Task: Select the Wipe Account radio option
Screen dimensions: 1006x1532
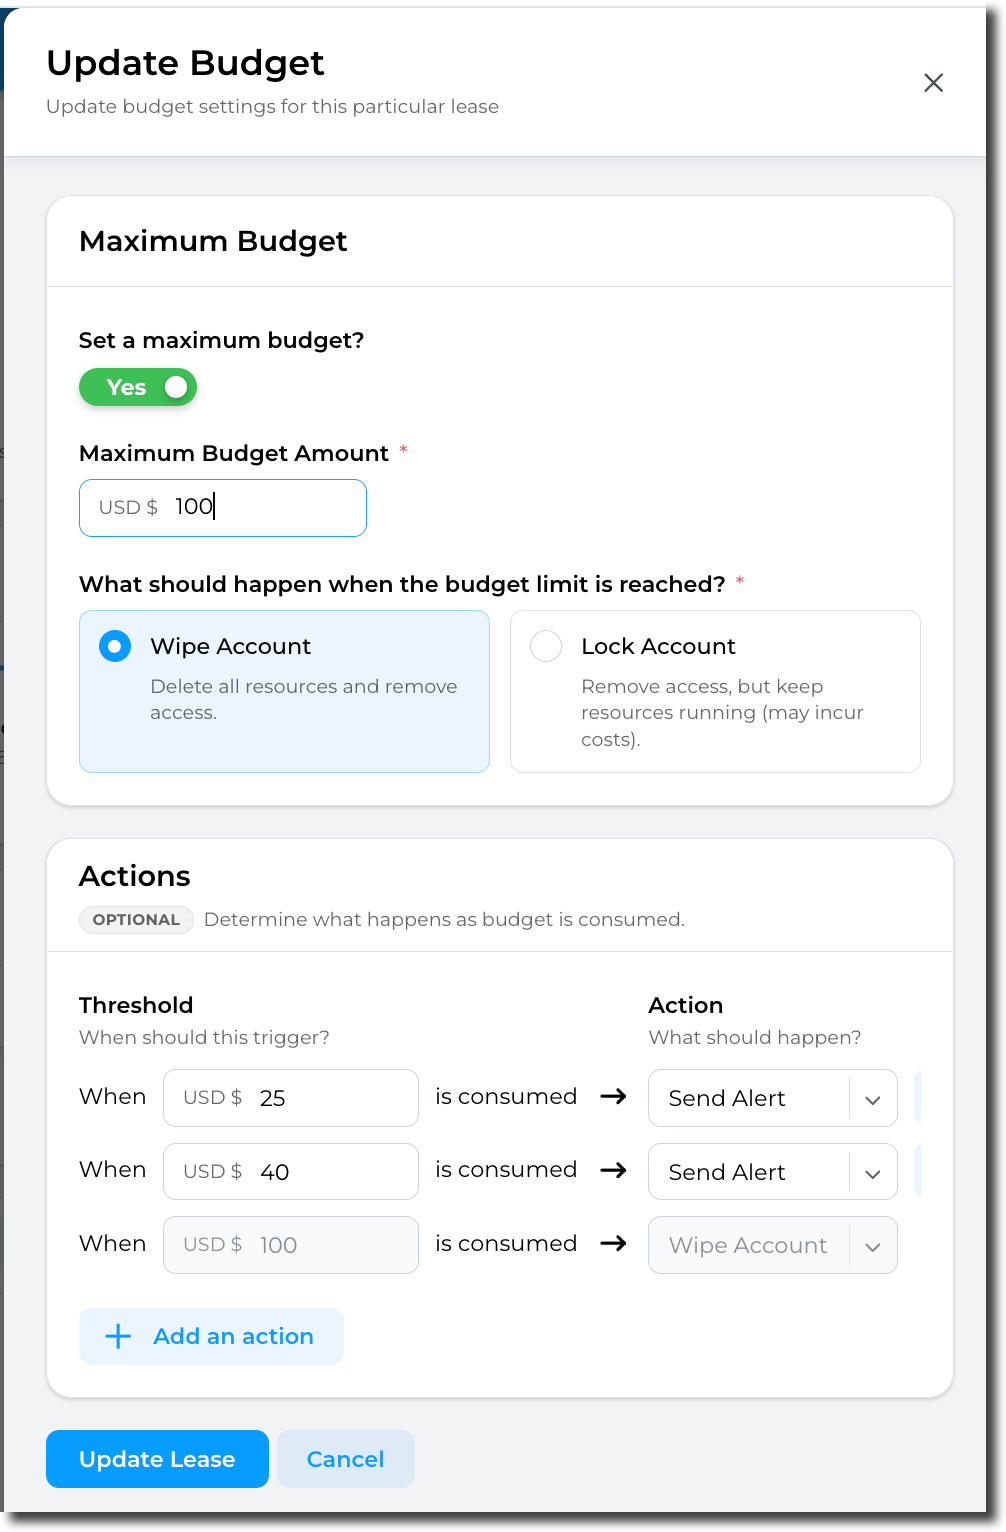Action: 115,647
